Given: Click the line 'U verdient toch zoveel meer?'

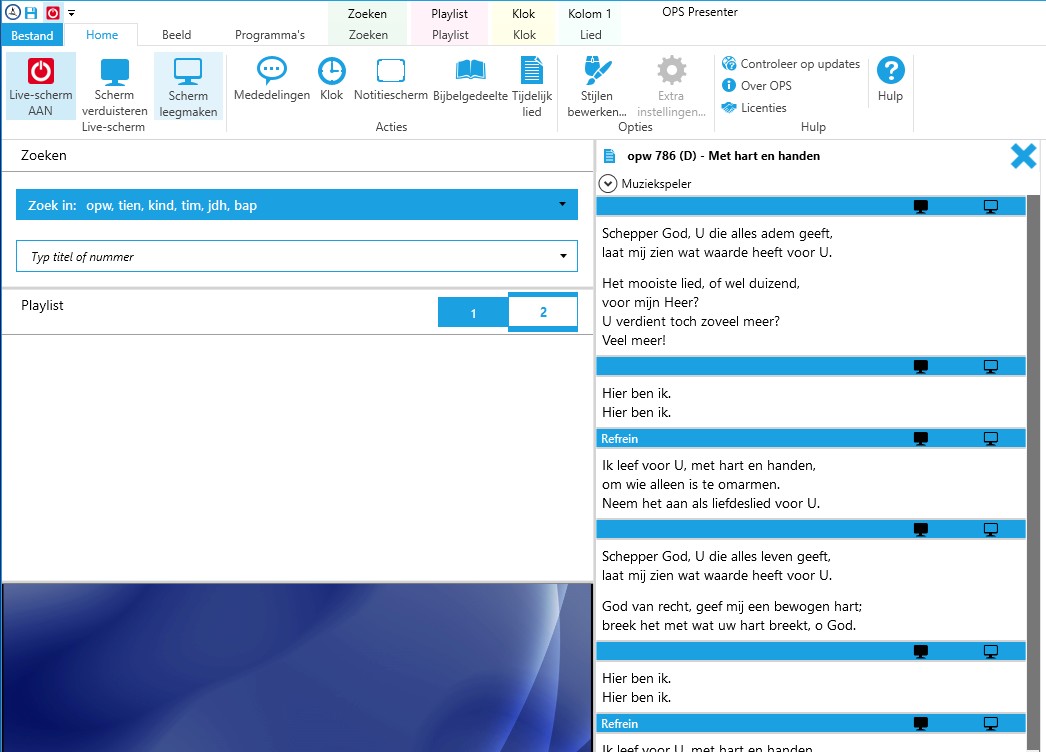Looking at the screenshot, I should pyautogui.click(x=690, y=322).
